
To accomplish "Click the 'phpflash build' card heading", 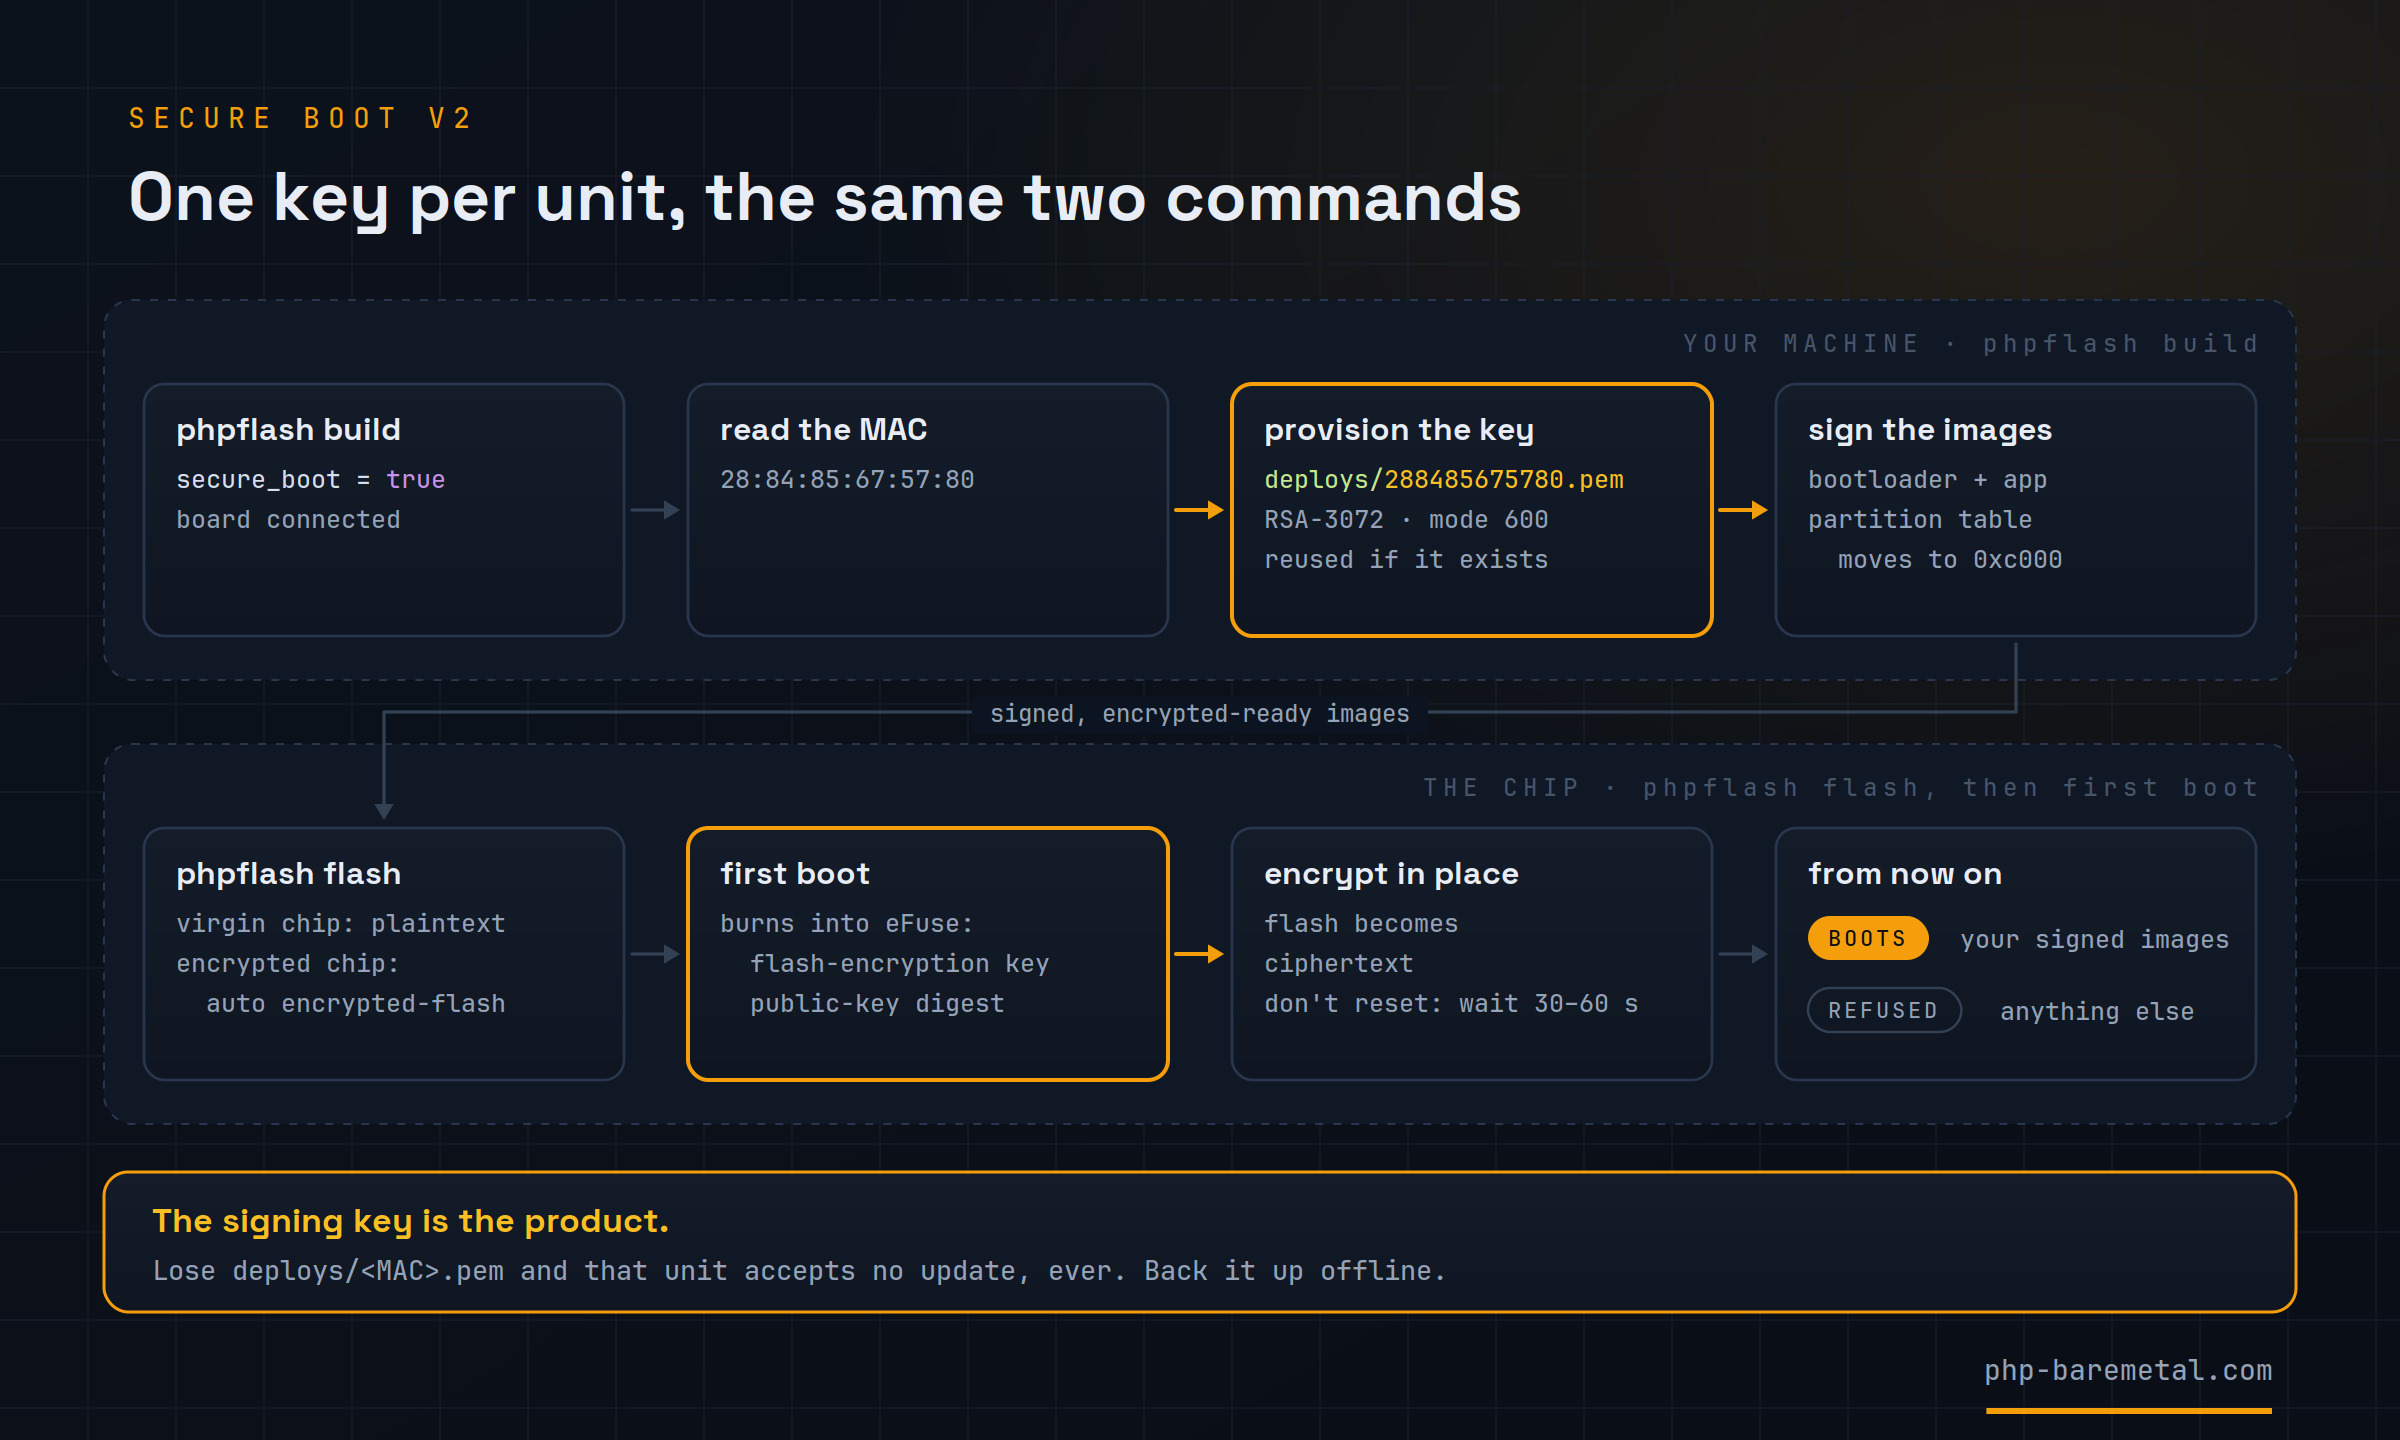I will [x=288, y=430].
